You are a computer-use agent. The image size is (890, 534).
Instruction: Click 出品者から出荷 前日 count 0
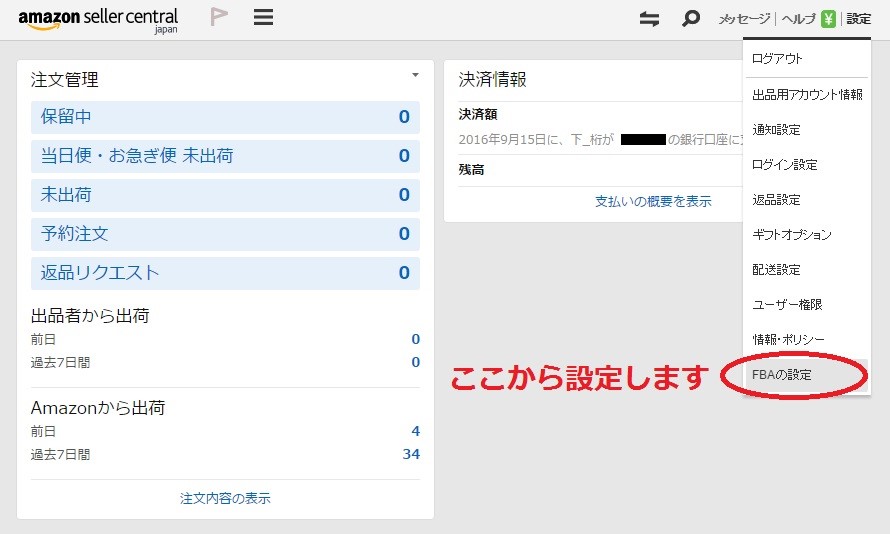point(415,339)
